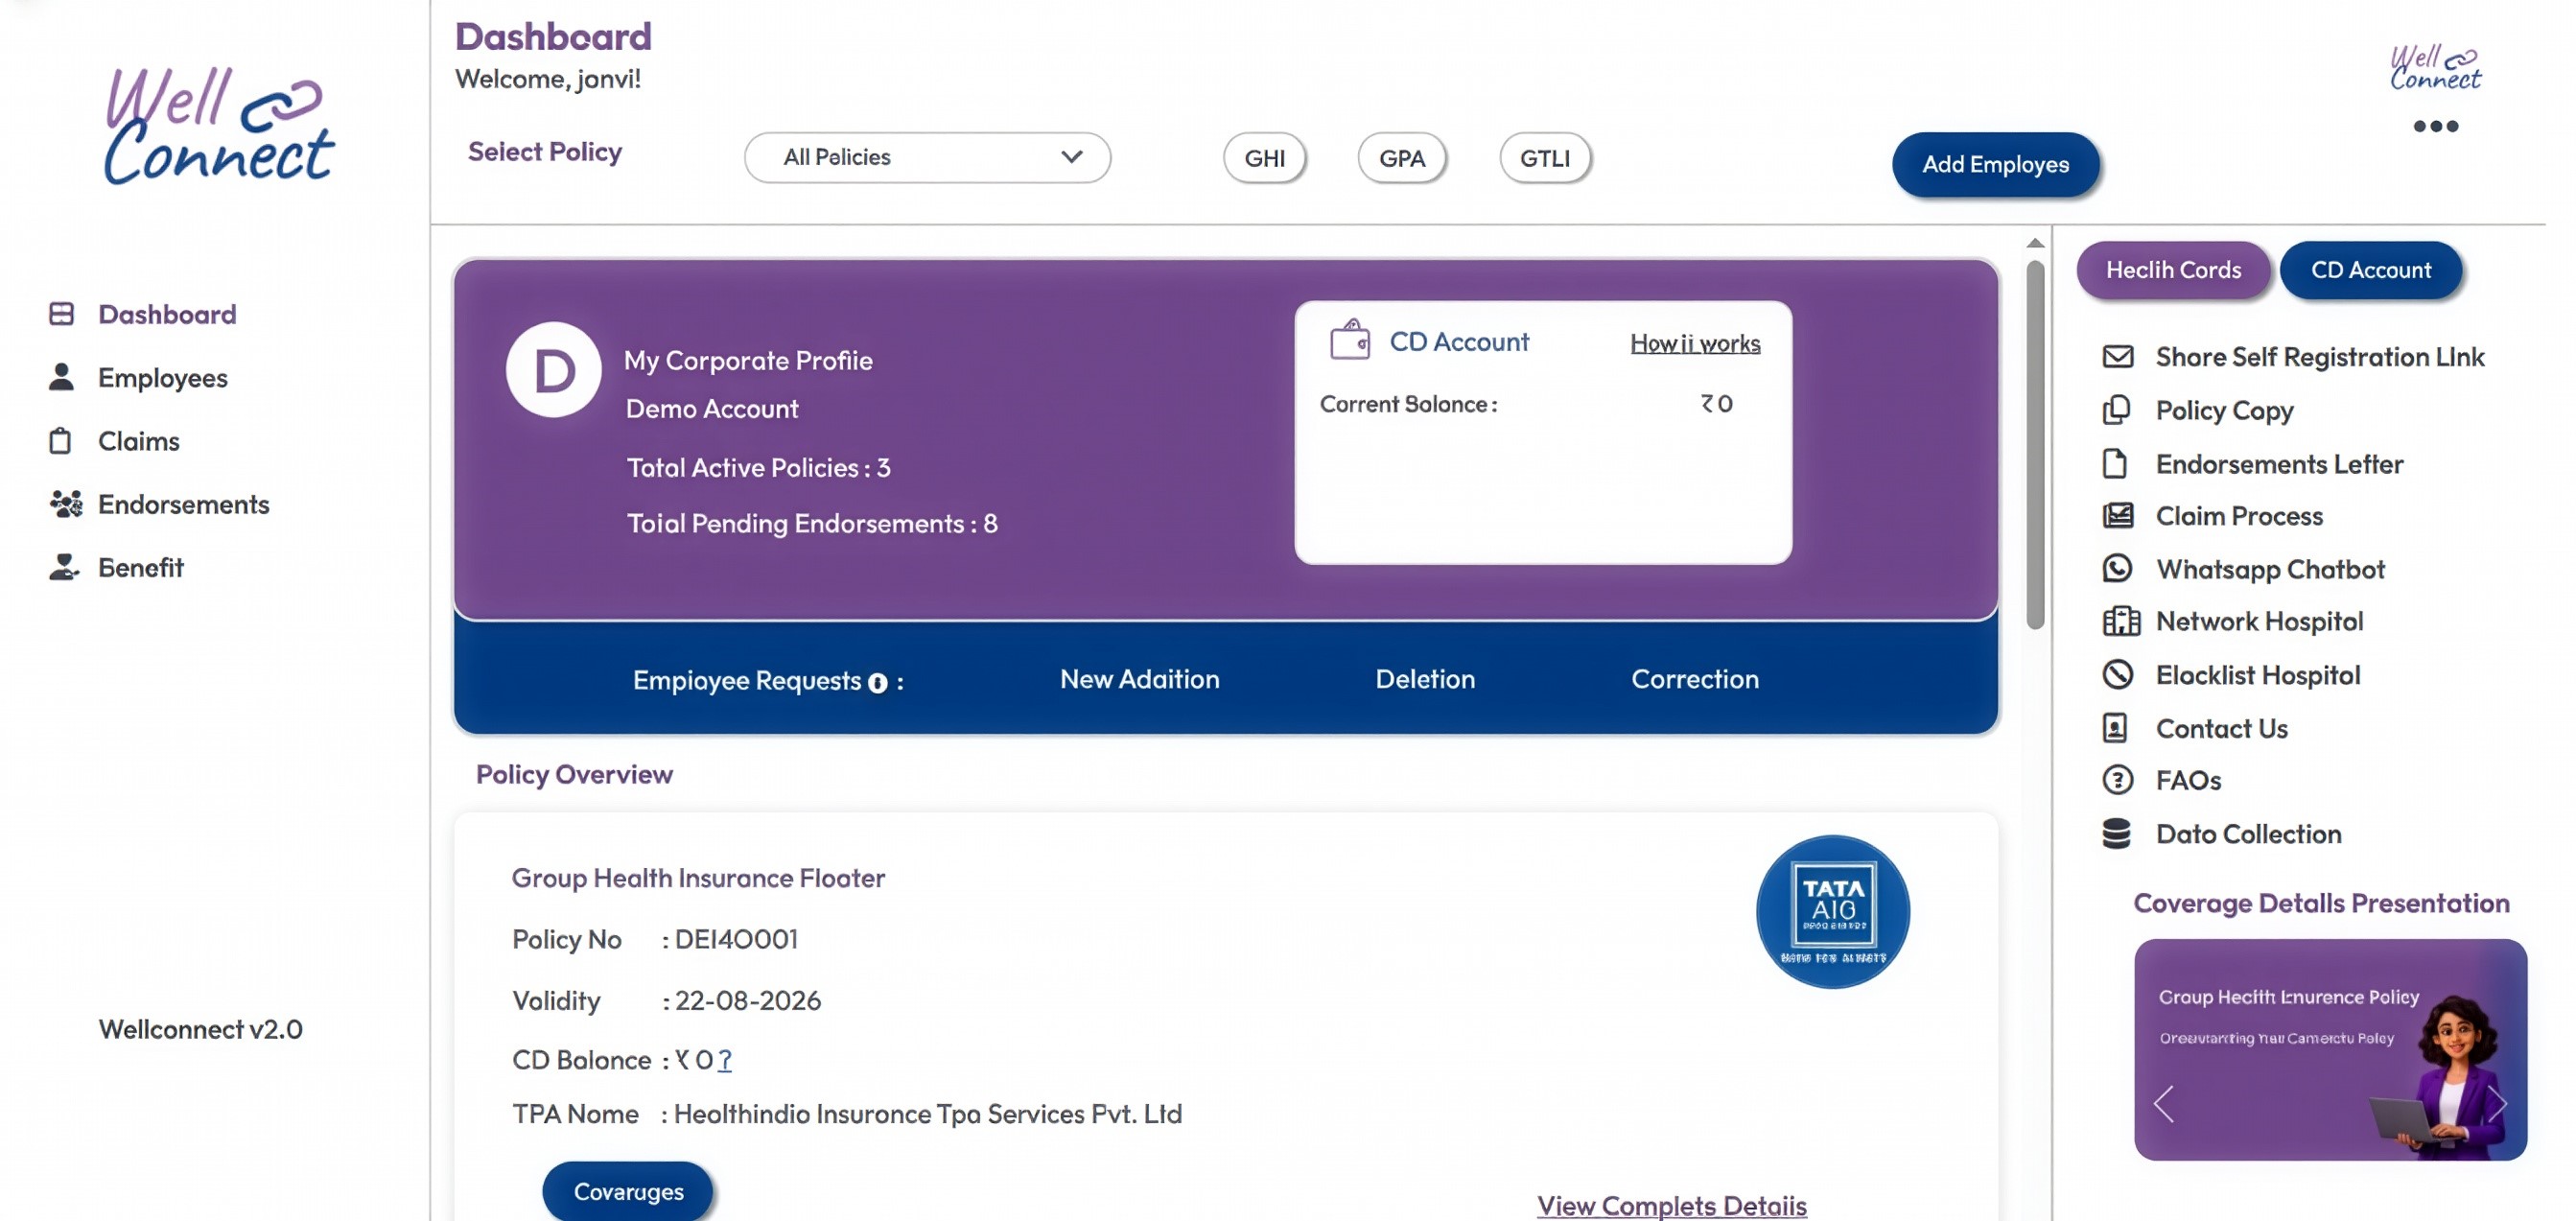Filter by GPA policy type
Viewport: 2576px width, 1221px height.
[1401, 158]
